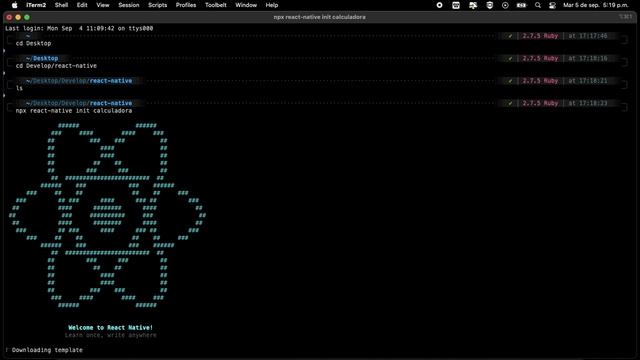The height and width of the screenshot is (360, 640).
Task: Click the battery status icon
Action: [522, 5]
